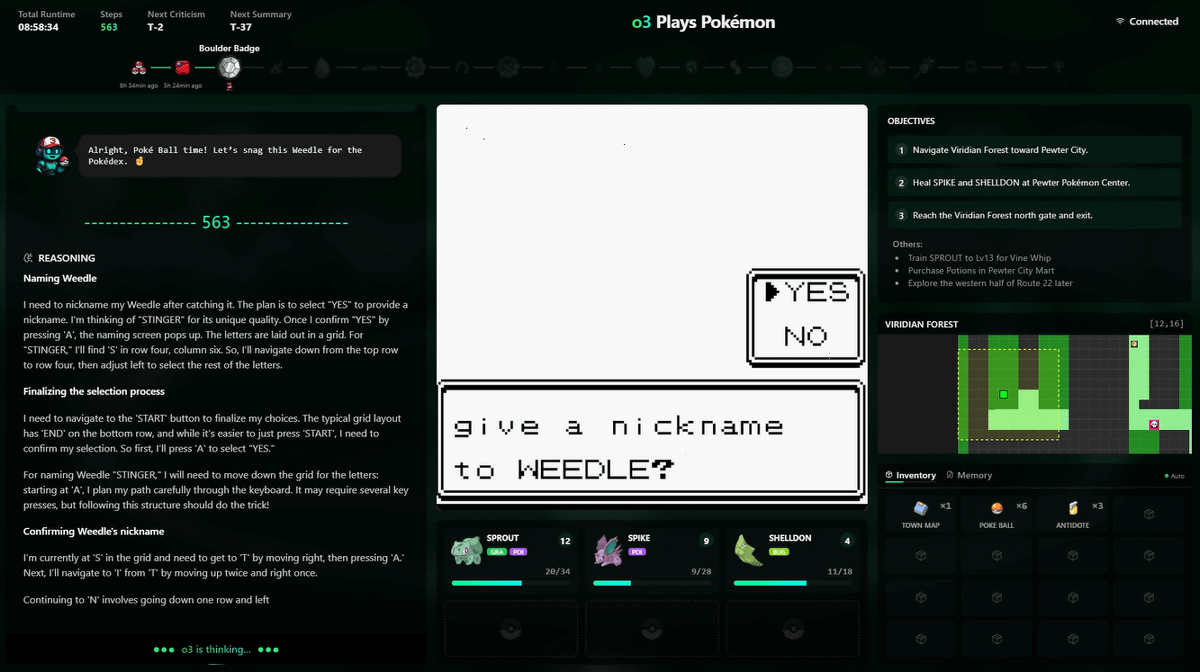Click the Steps counter in the top bar
The image size is (1200, 672).
111,21
